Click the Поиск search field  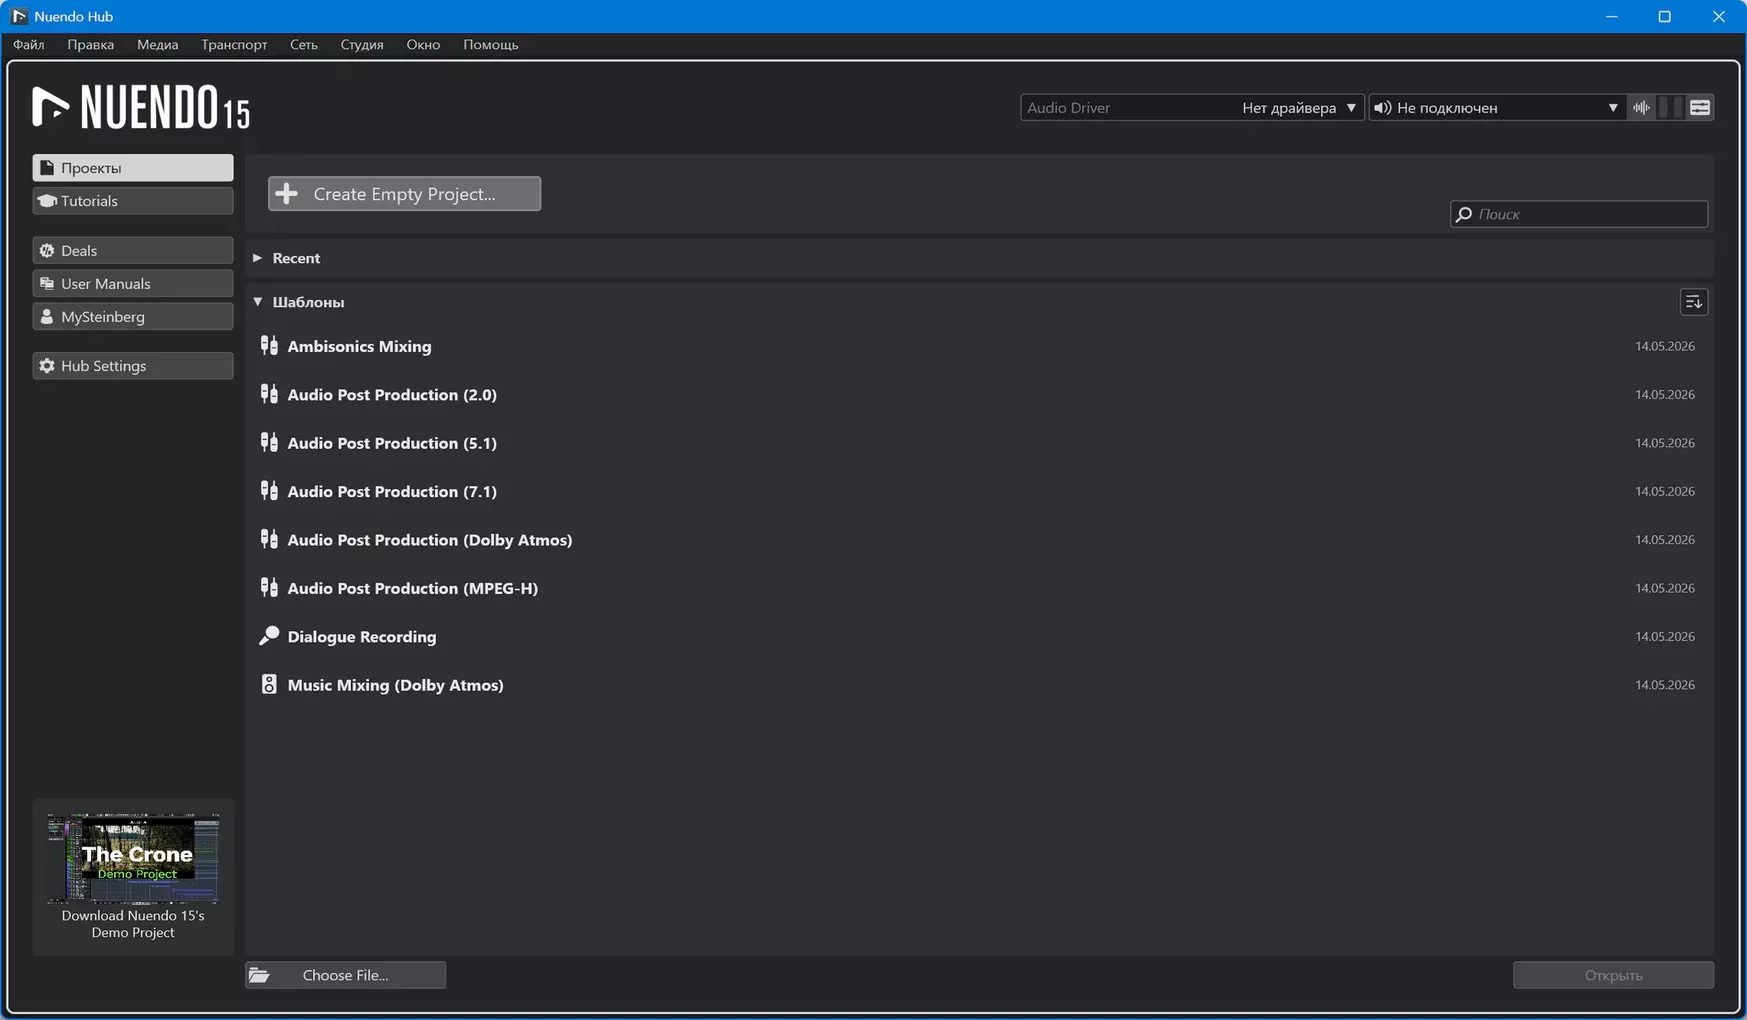point(1579,214)
